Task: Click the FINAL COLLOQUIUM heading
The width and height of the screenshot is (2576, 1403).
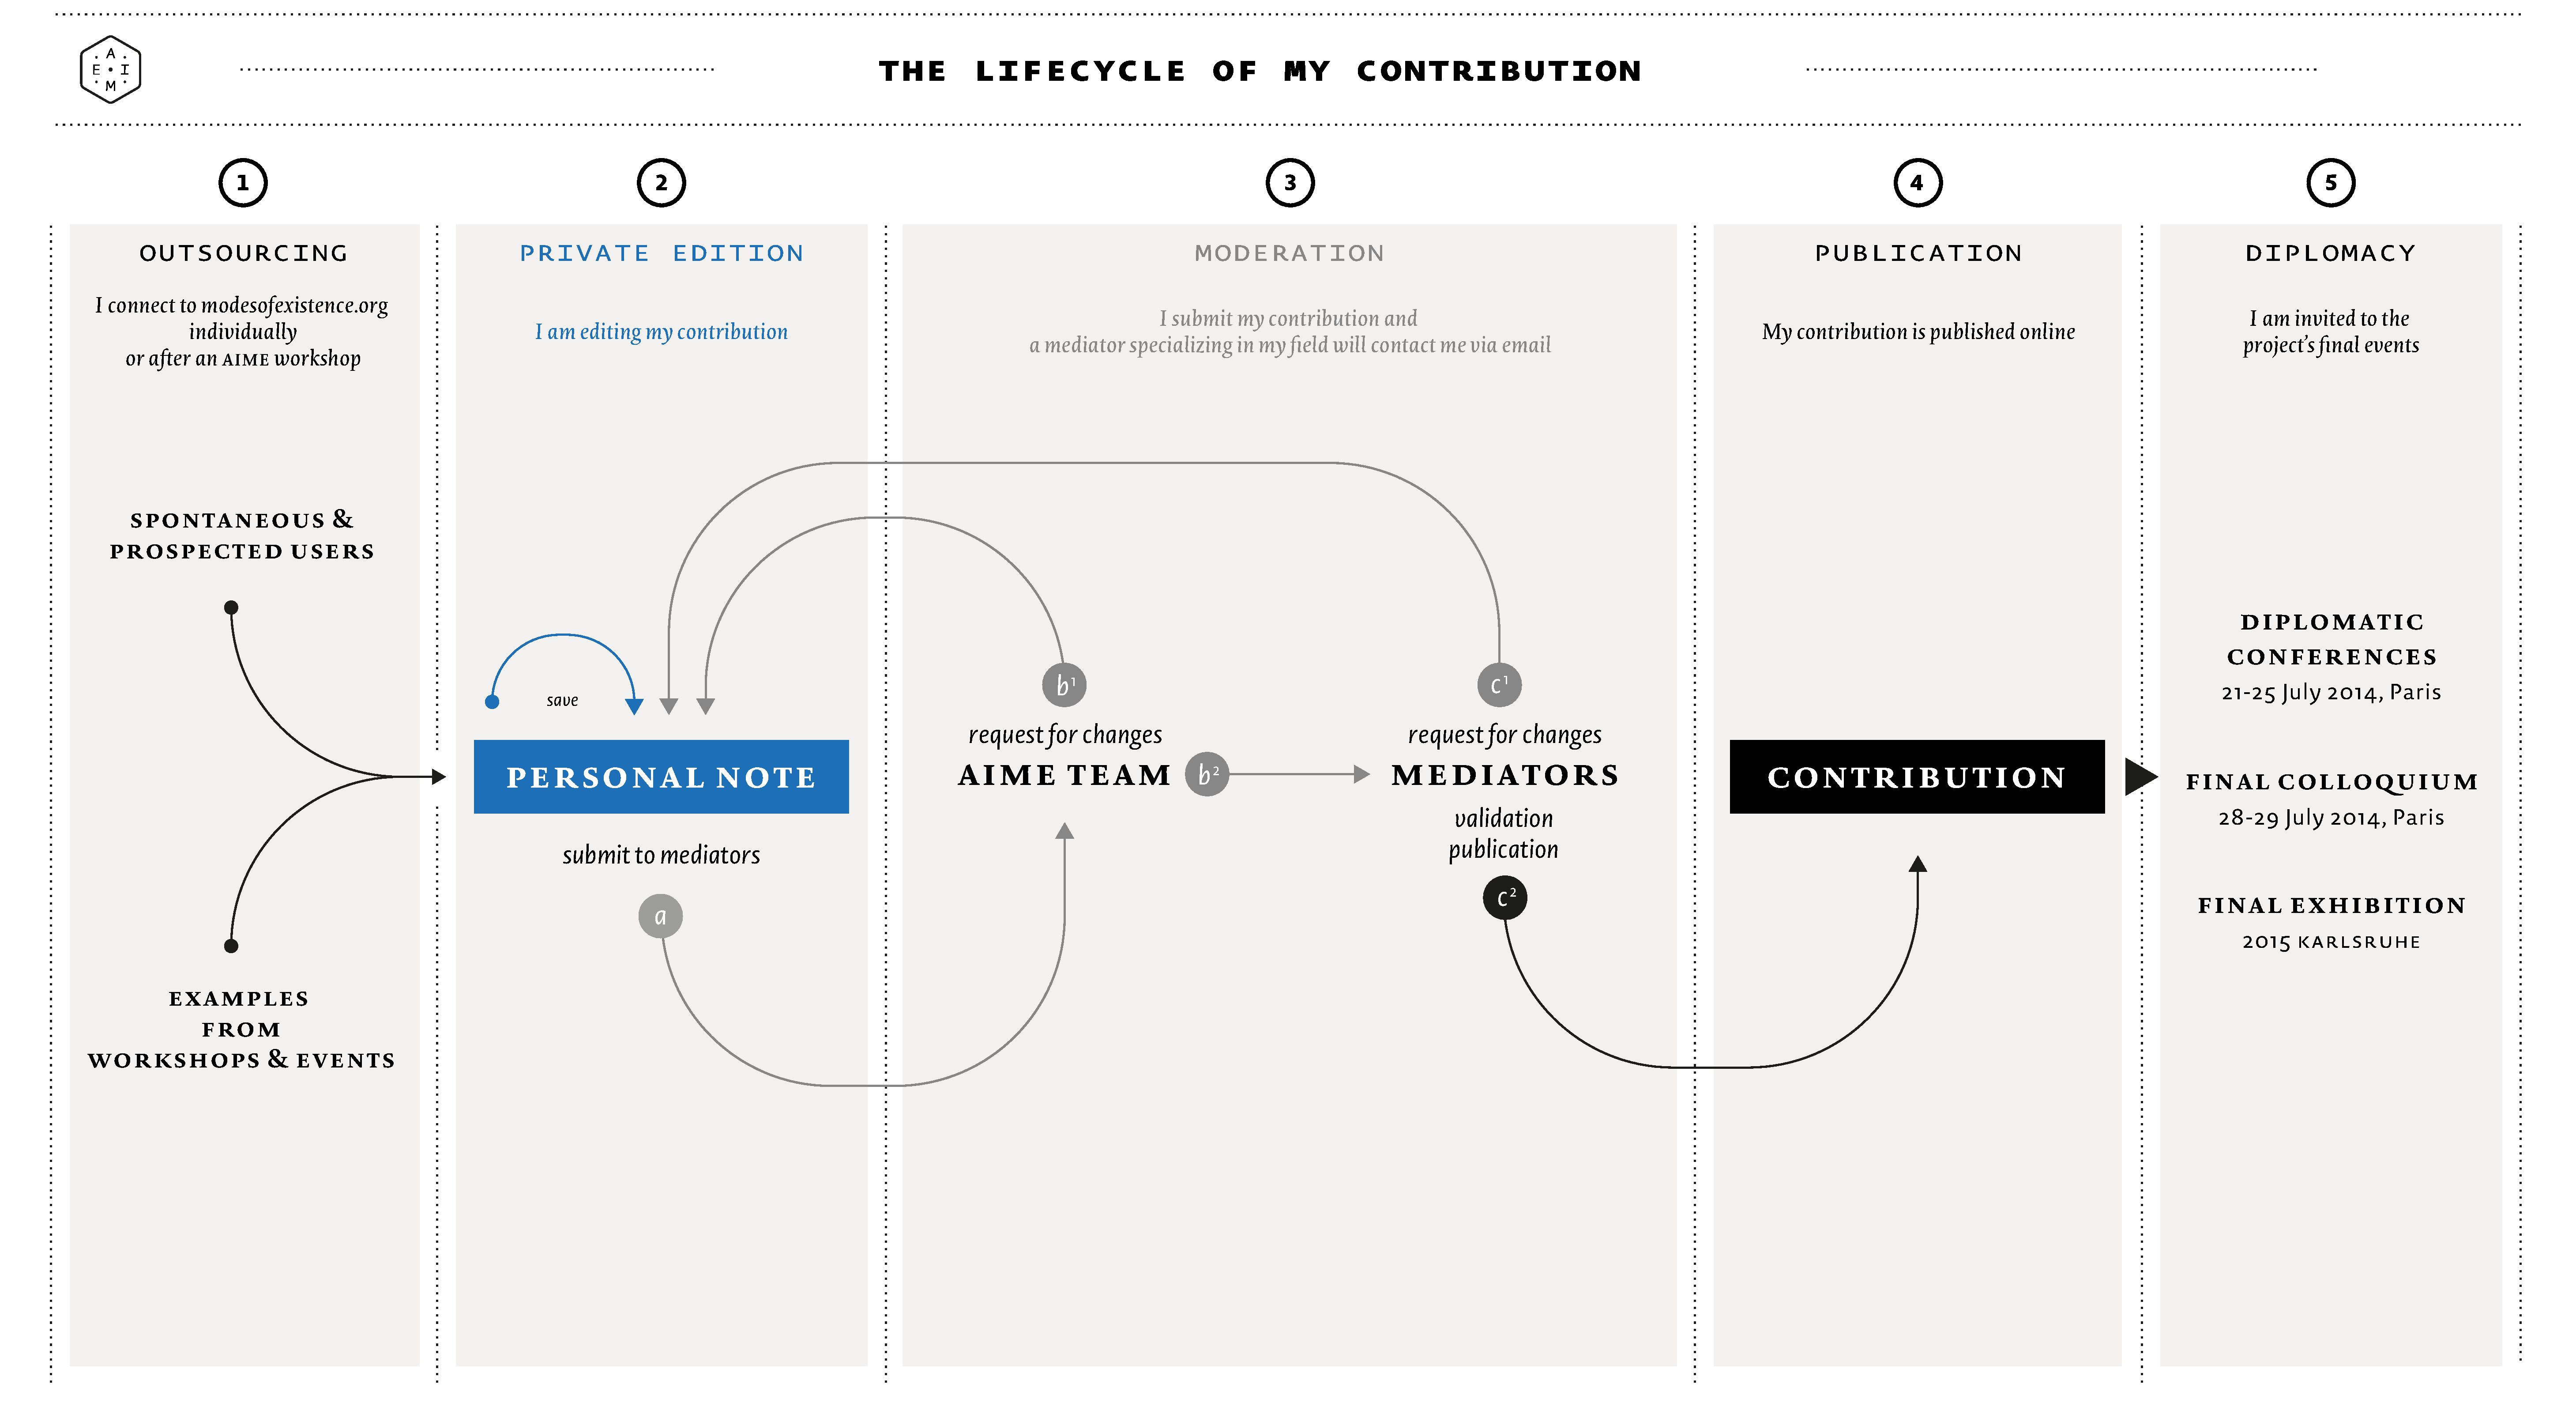Action: (2331, 782)
